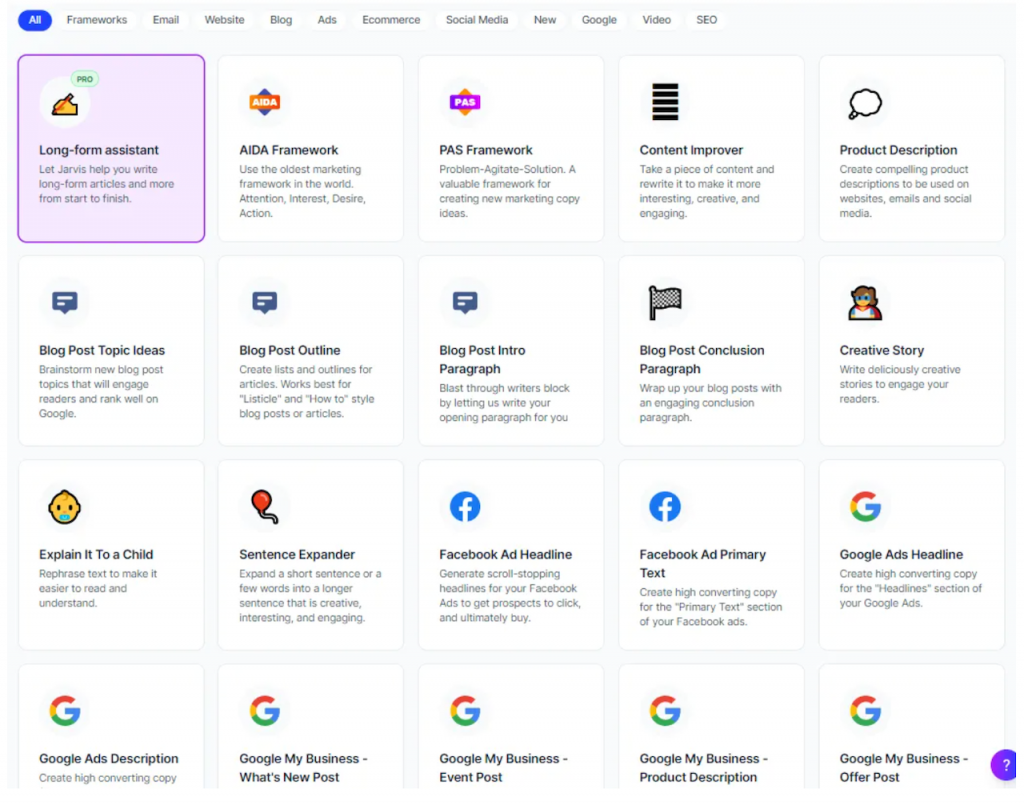Click 'Let Jarvis help you write' description
The image size is (1024, 805).
pos(106,184)
